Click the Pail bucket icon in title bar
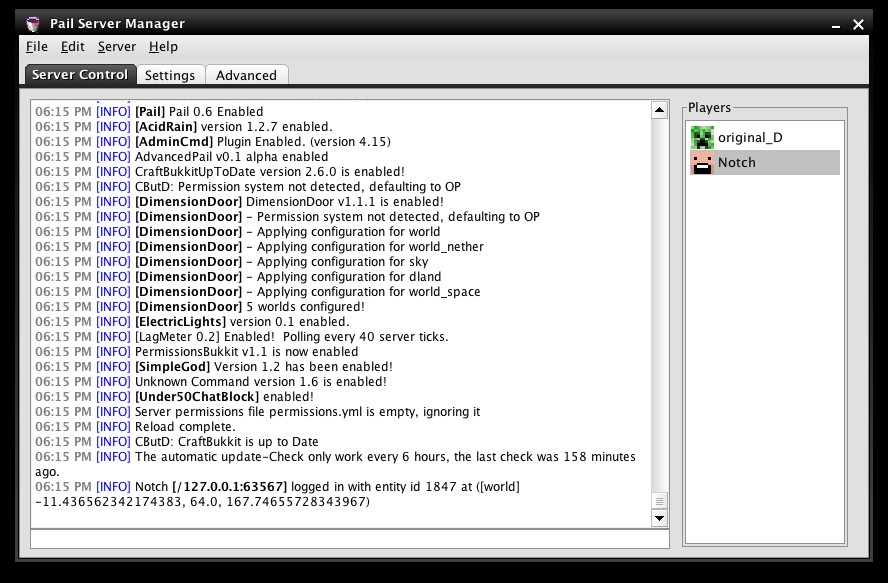The height and width of the screenshot is (583, 888). pyautogui.click(x=35, y=23)
